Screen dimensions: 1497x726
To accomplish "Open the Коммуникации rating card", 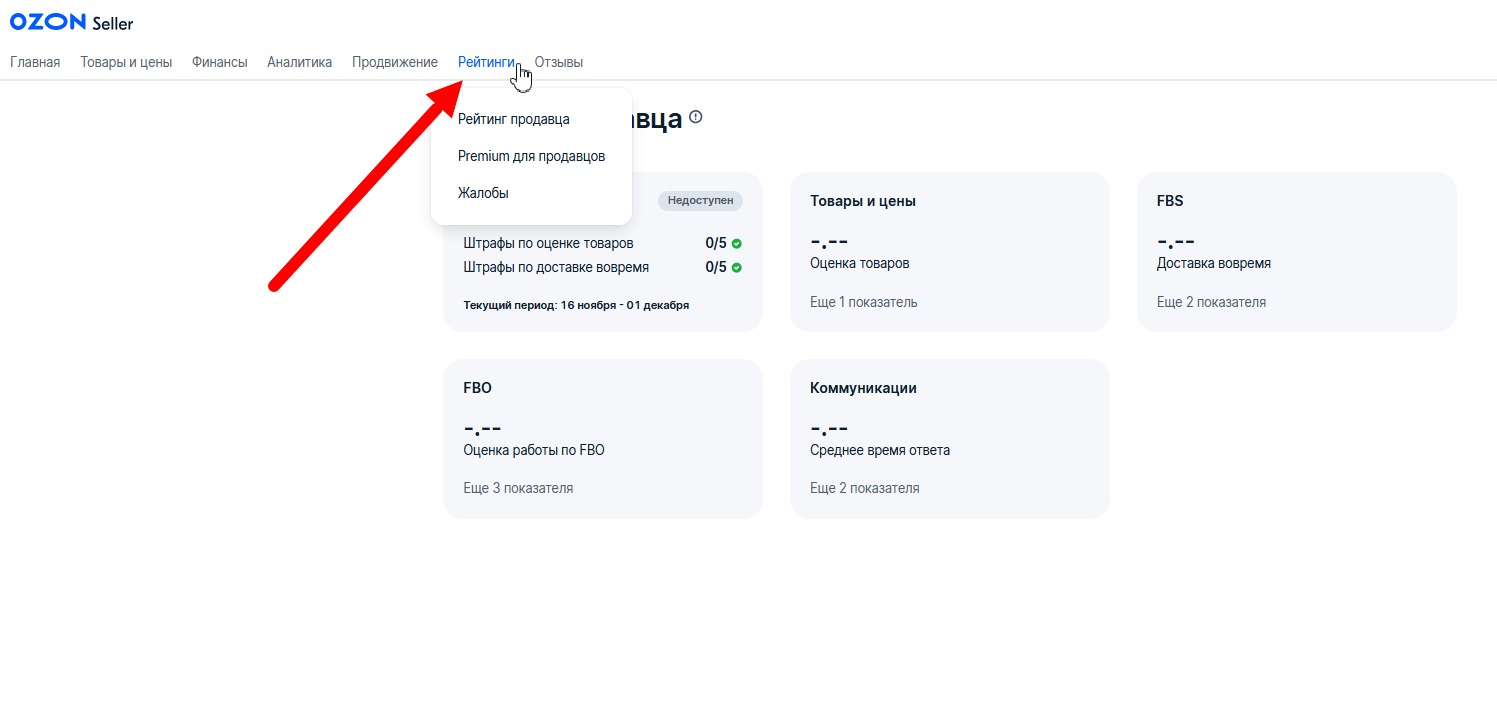I will tap(950, 438).
